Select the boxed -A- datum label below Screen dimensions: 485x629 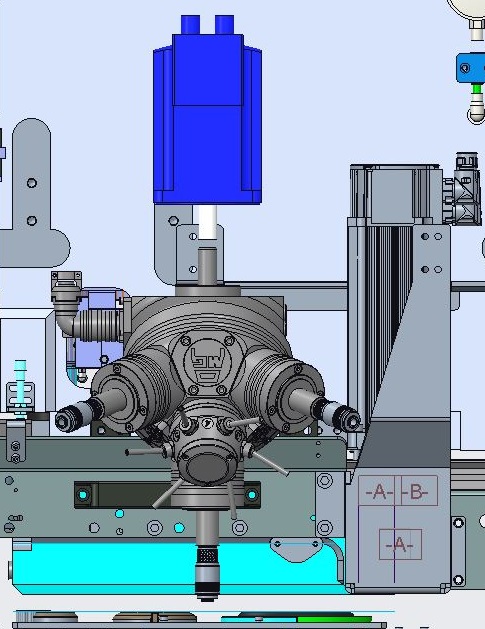400,544
